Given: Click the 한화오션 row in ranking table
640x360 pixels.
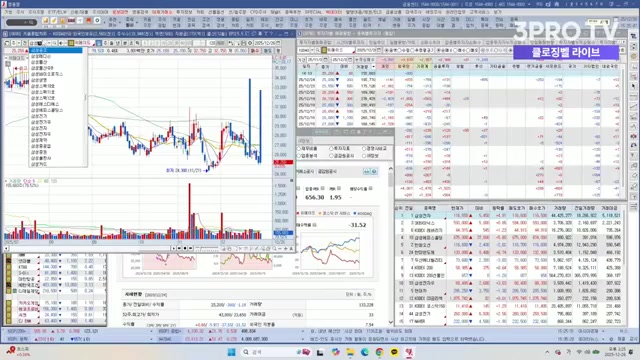Looking at the screenshot, I should [509, 245].
